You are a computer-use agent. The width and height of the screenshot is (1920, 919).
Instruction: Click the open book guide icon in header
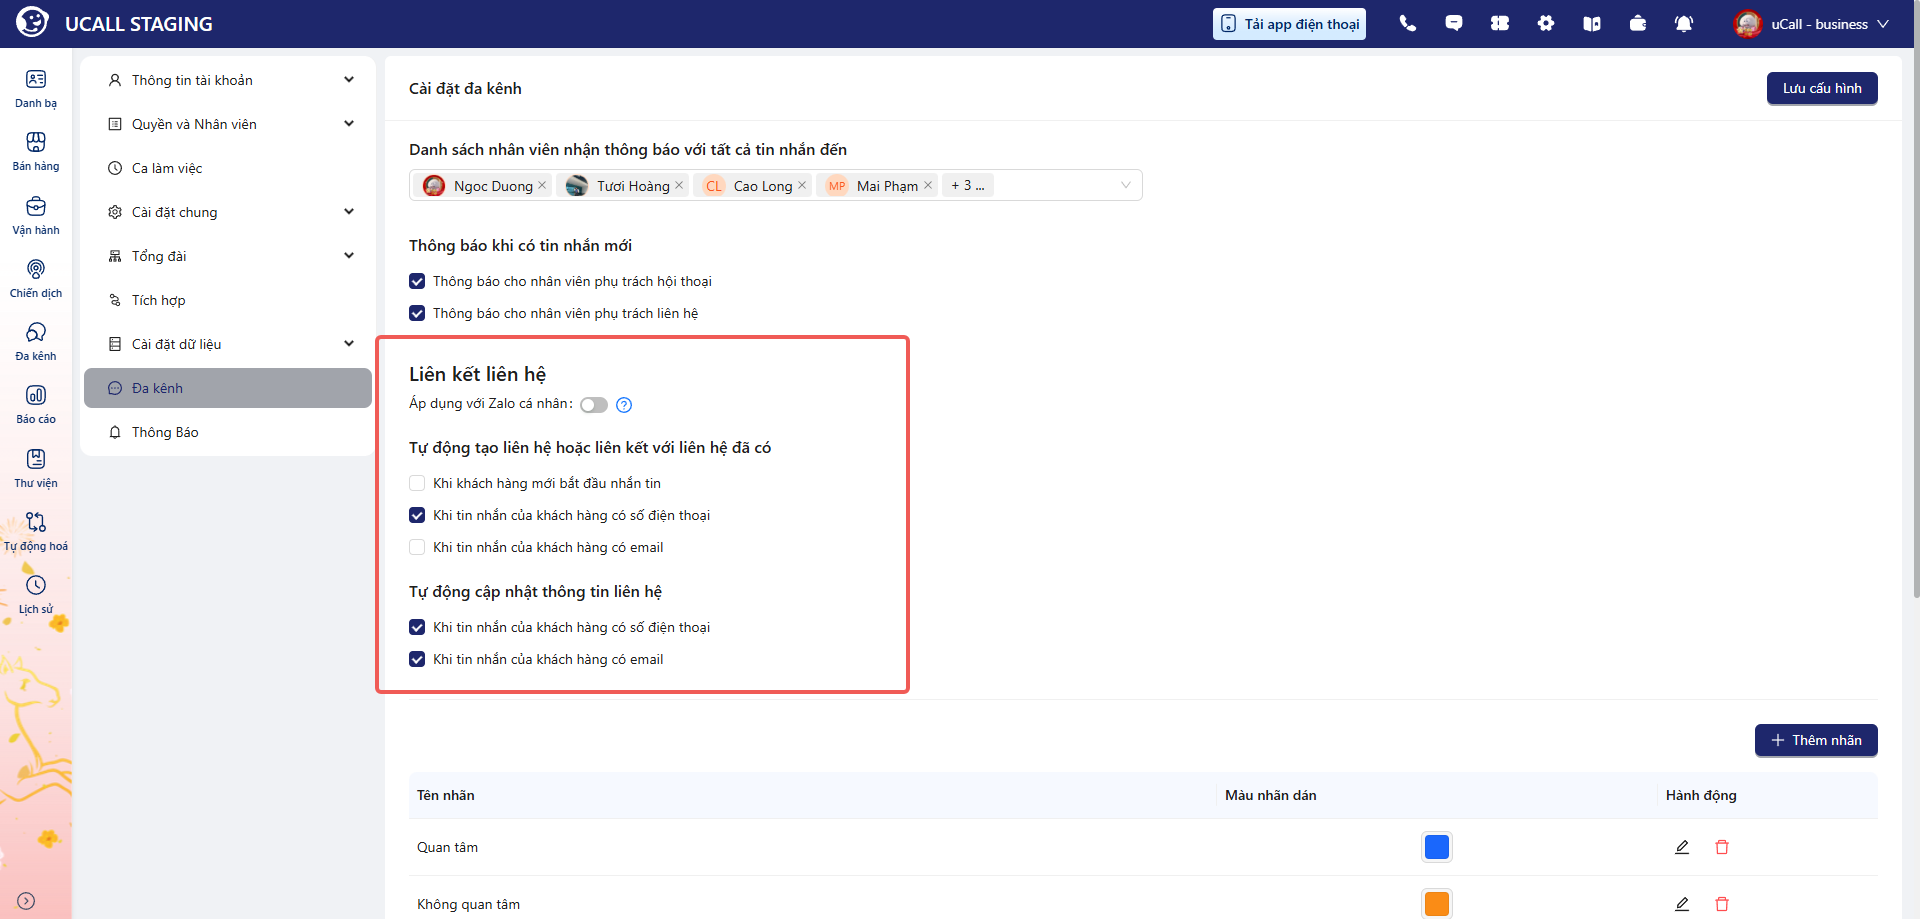pyautogui.click(x=1592, y=23)
